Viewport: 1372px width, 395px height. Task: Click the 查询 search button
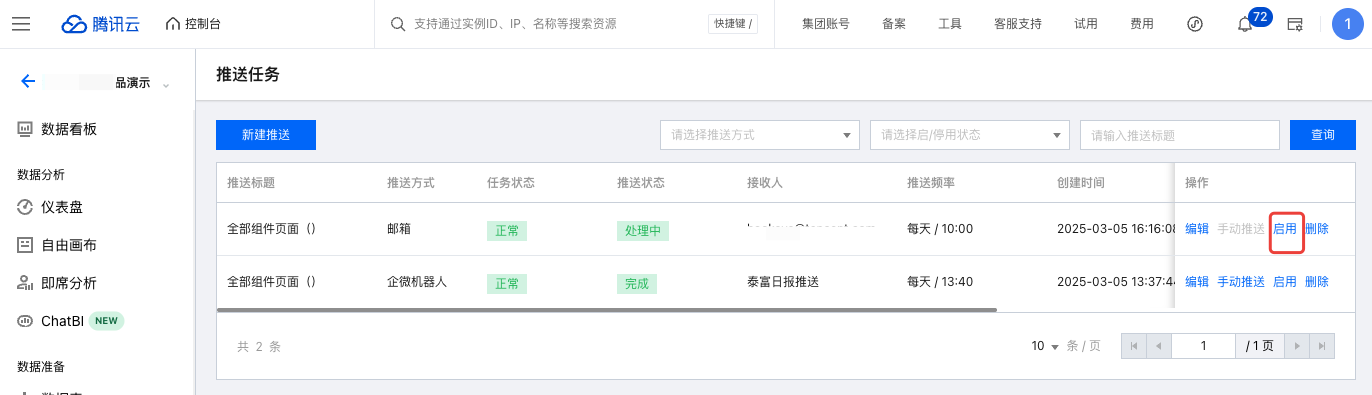tap(1323, 134)
